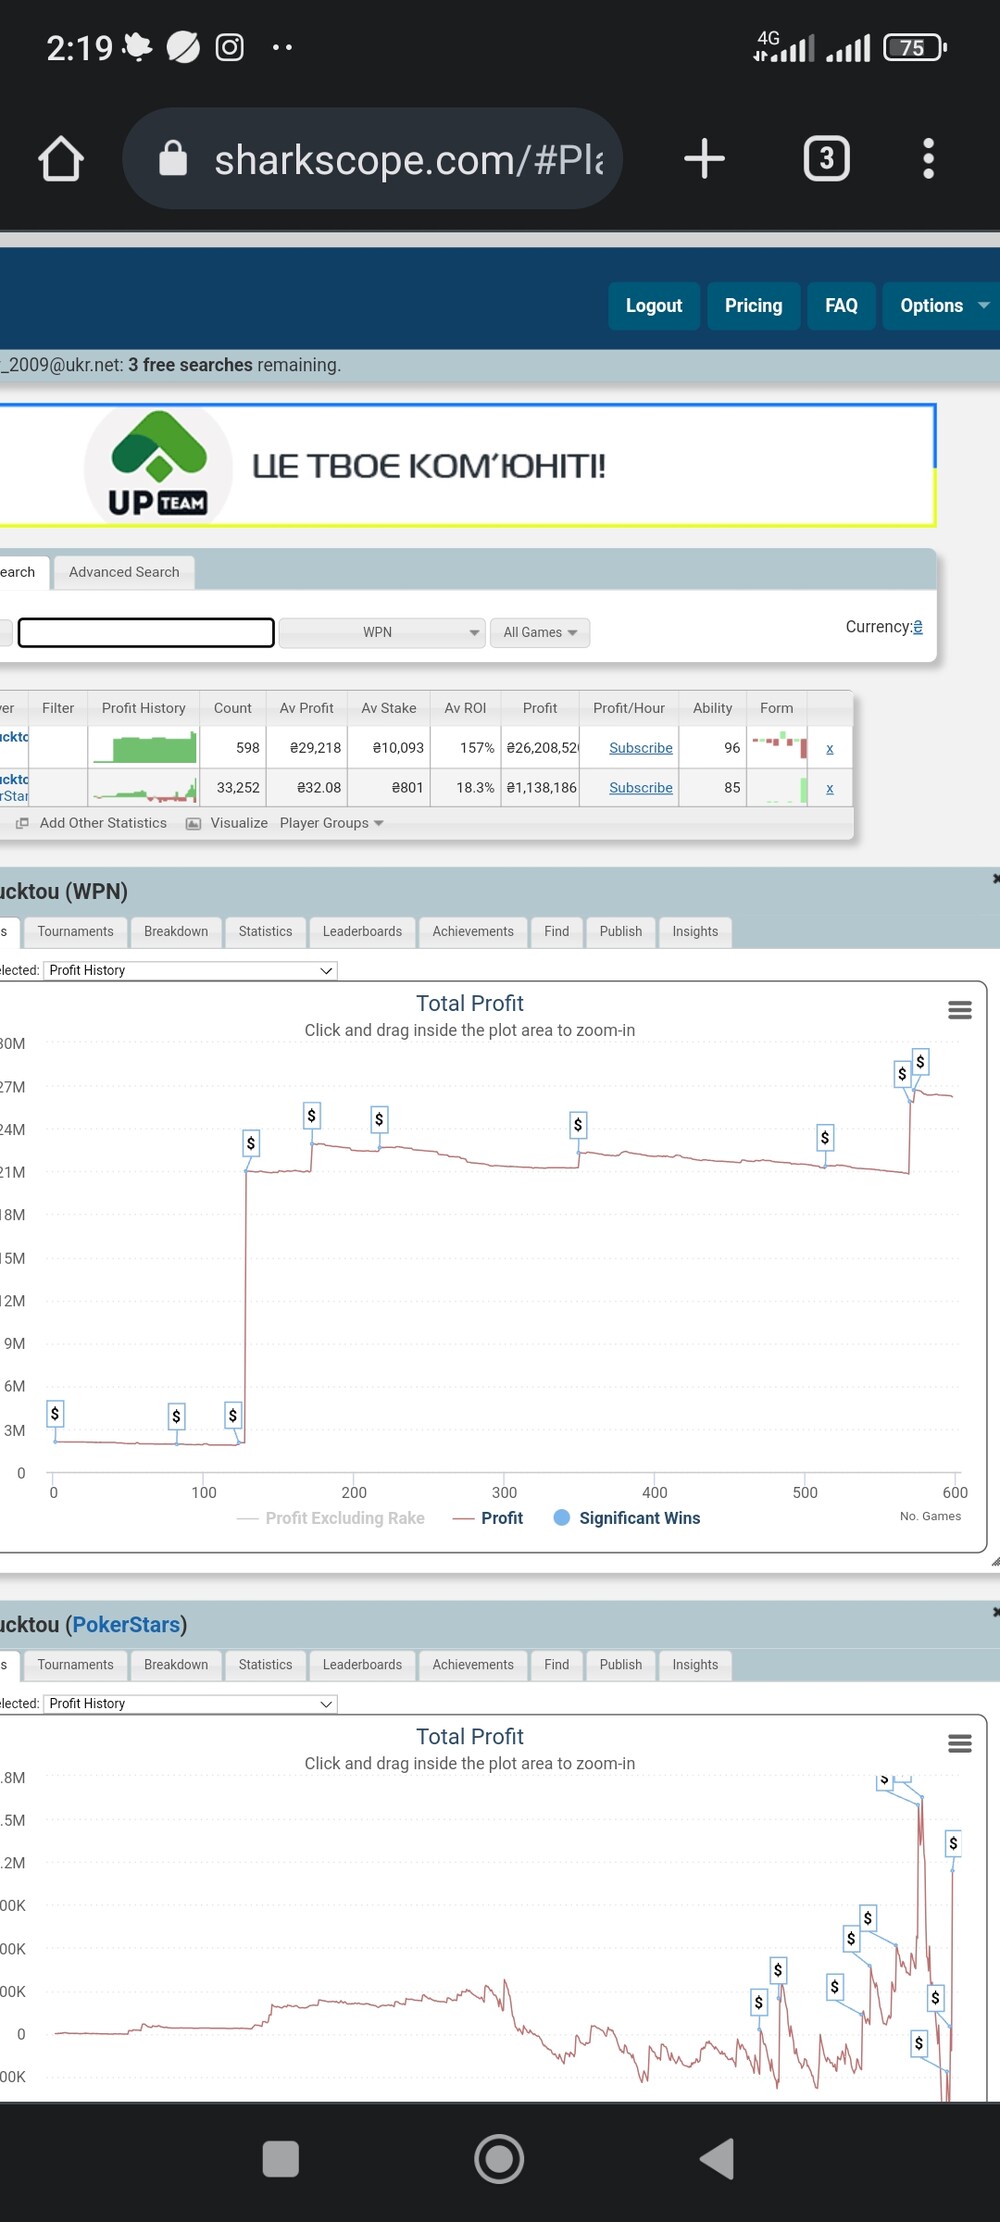
Task: Change the Currency symbol link
Action: (918, 627)
